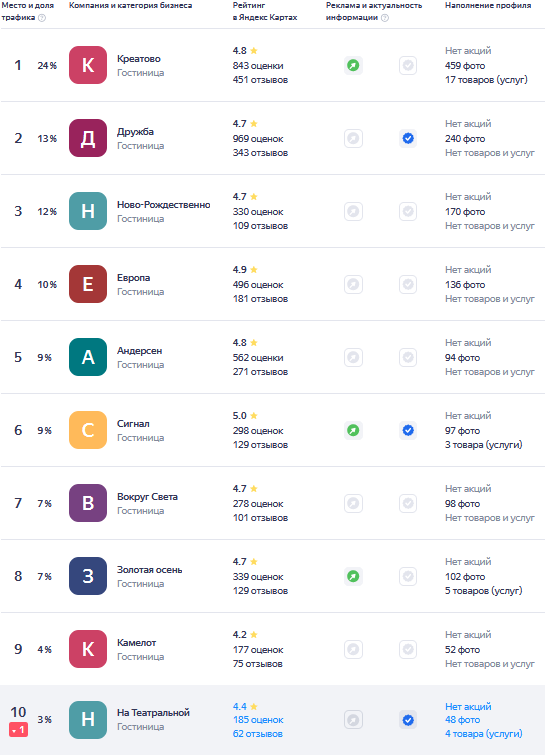
Task: Click help icon beside Реклама и актуальность информации
Action: 385,18
